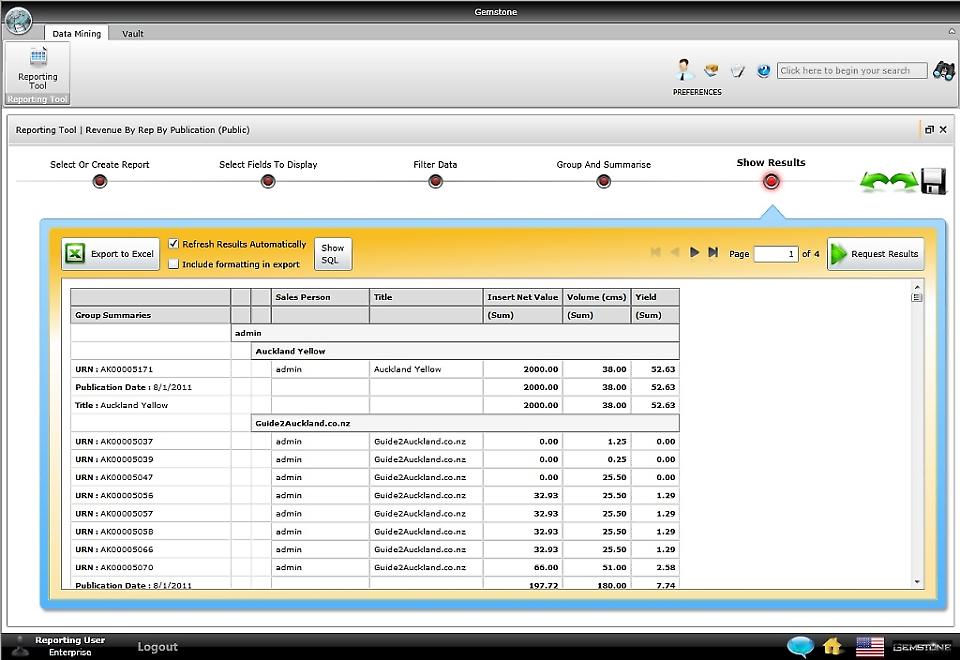Click the Auckland Yellow group header row

[x=465, y=351]
